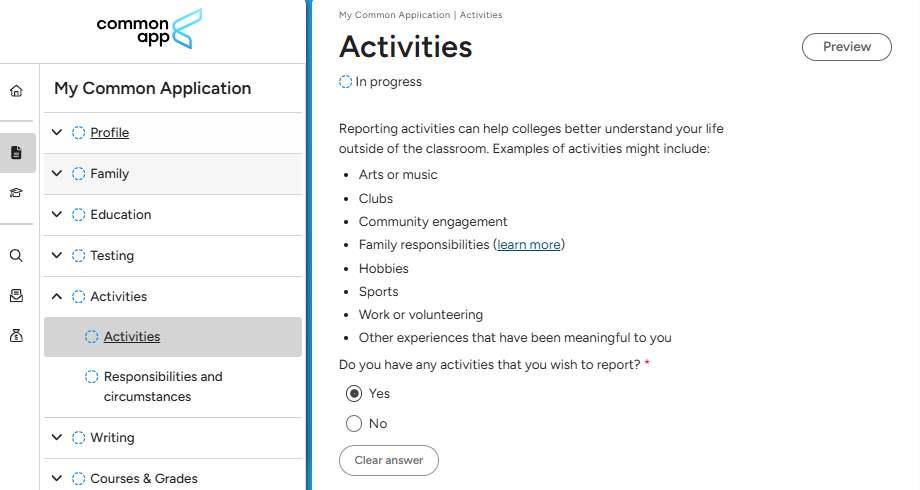Viewport: 920px width, 490px height.
Task: Open the inbox tray icon in the sidebar
Action: click(16, 296)
